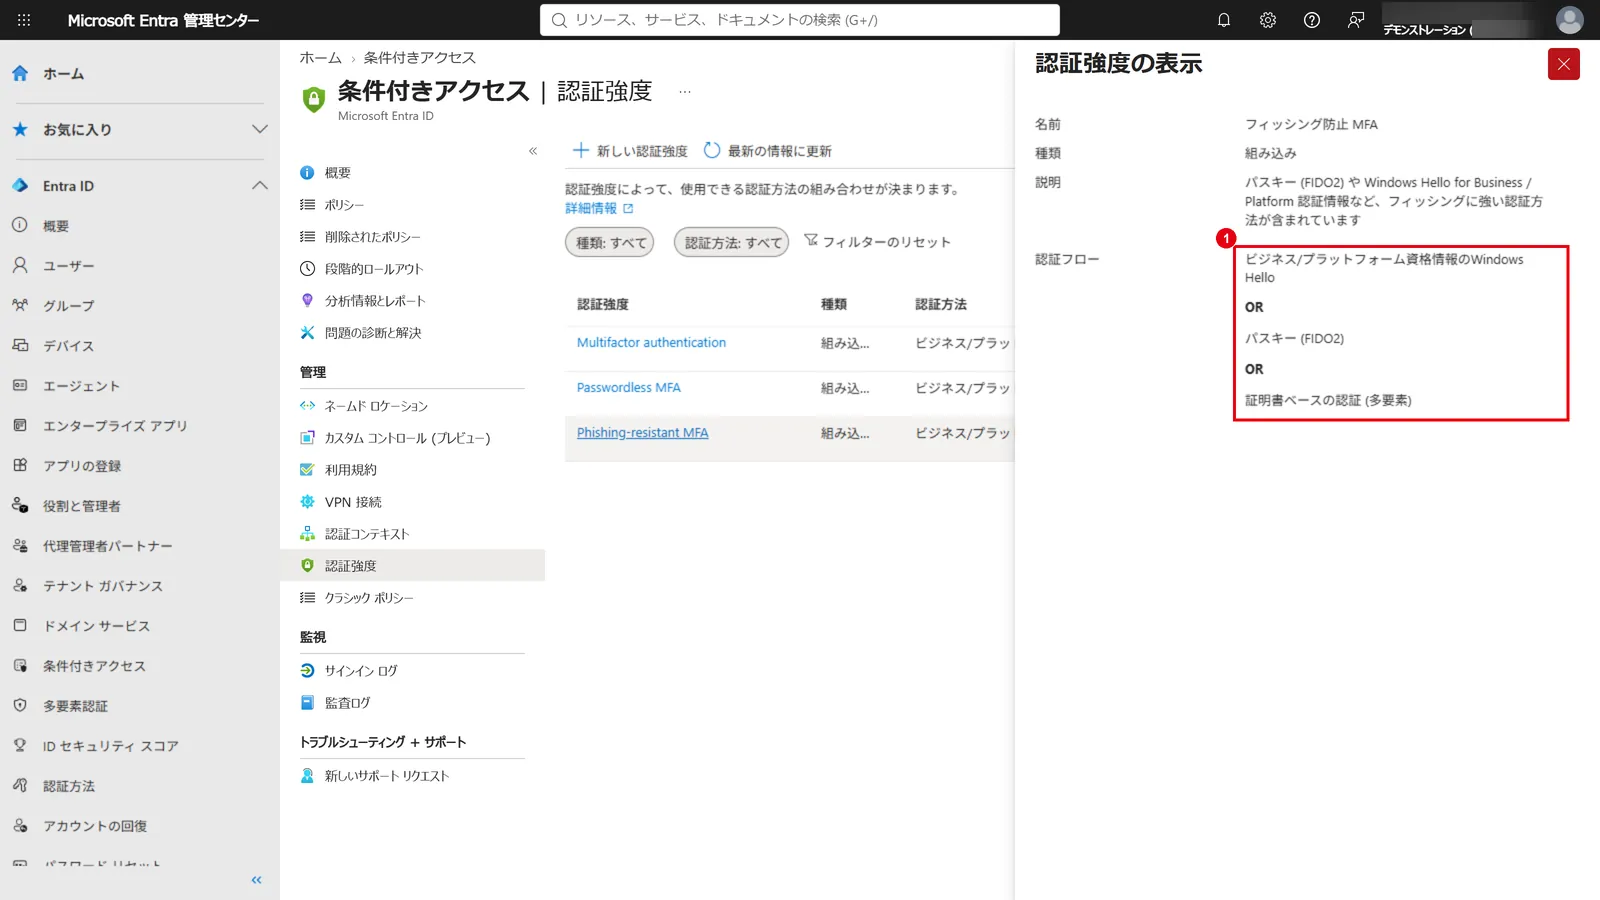Click the グループ sidebar icon

pyautogui.click(x=20, y=306)
